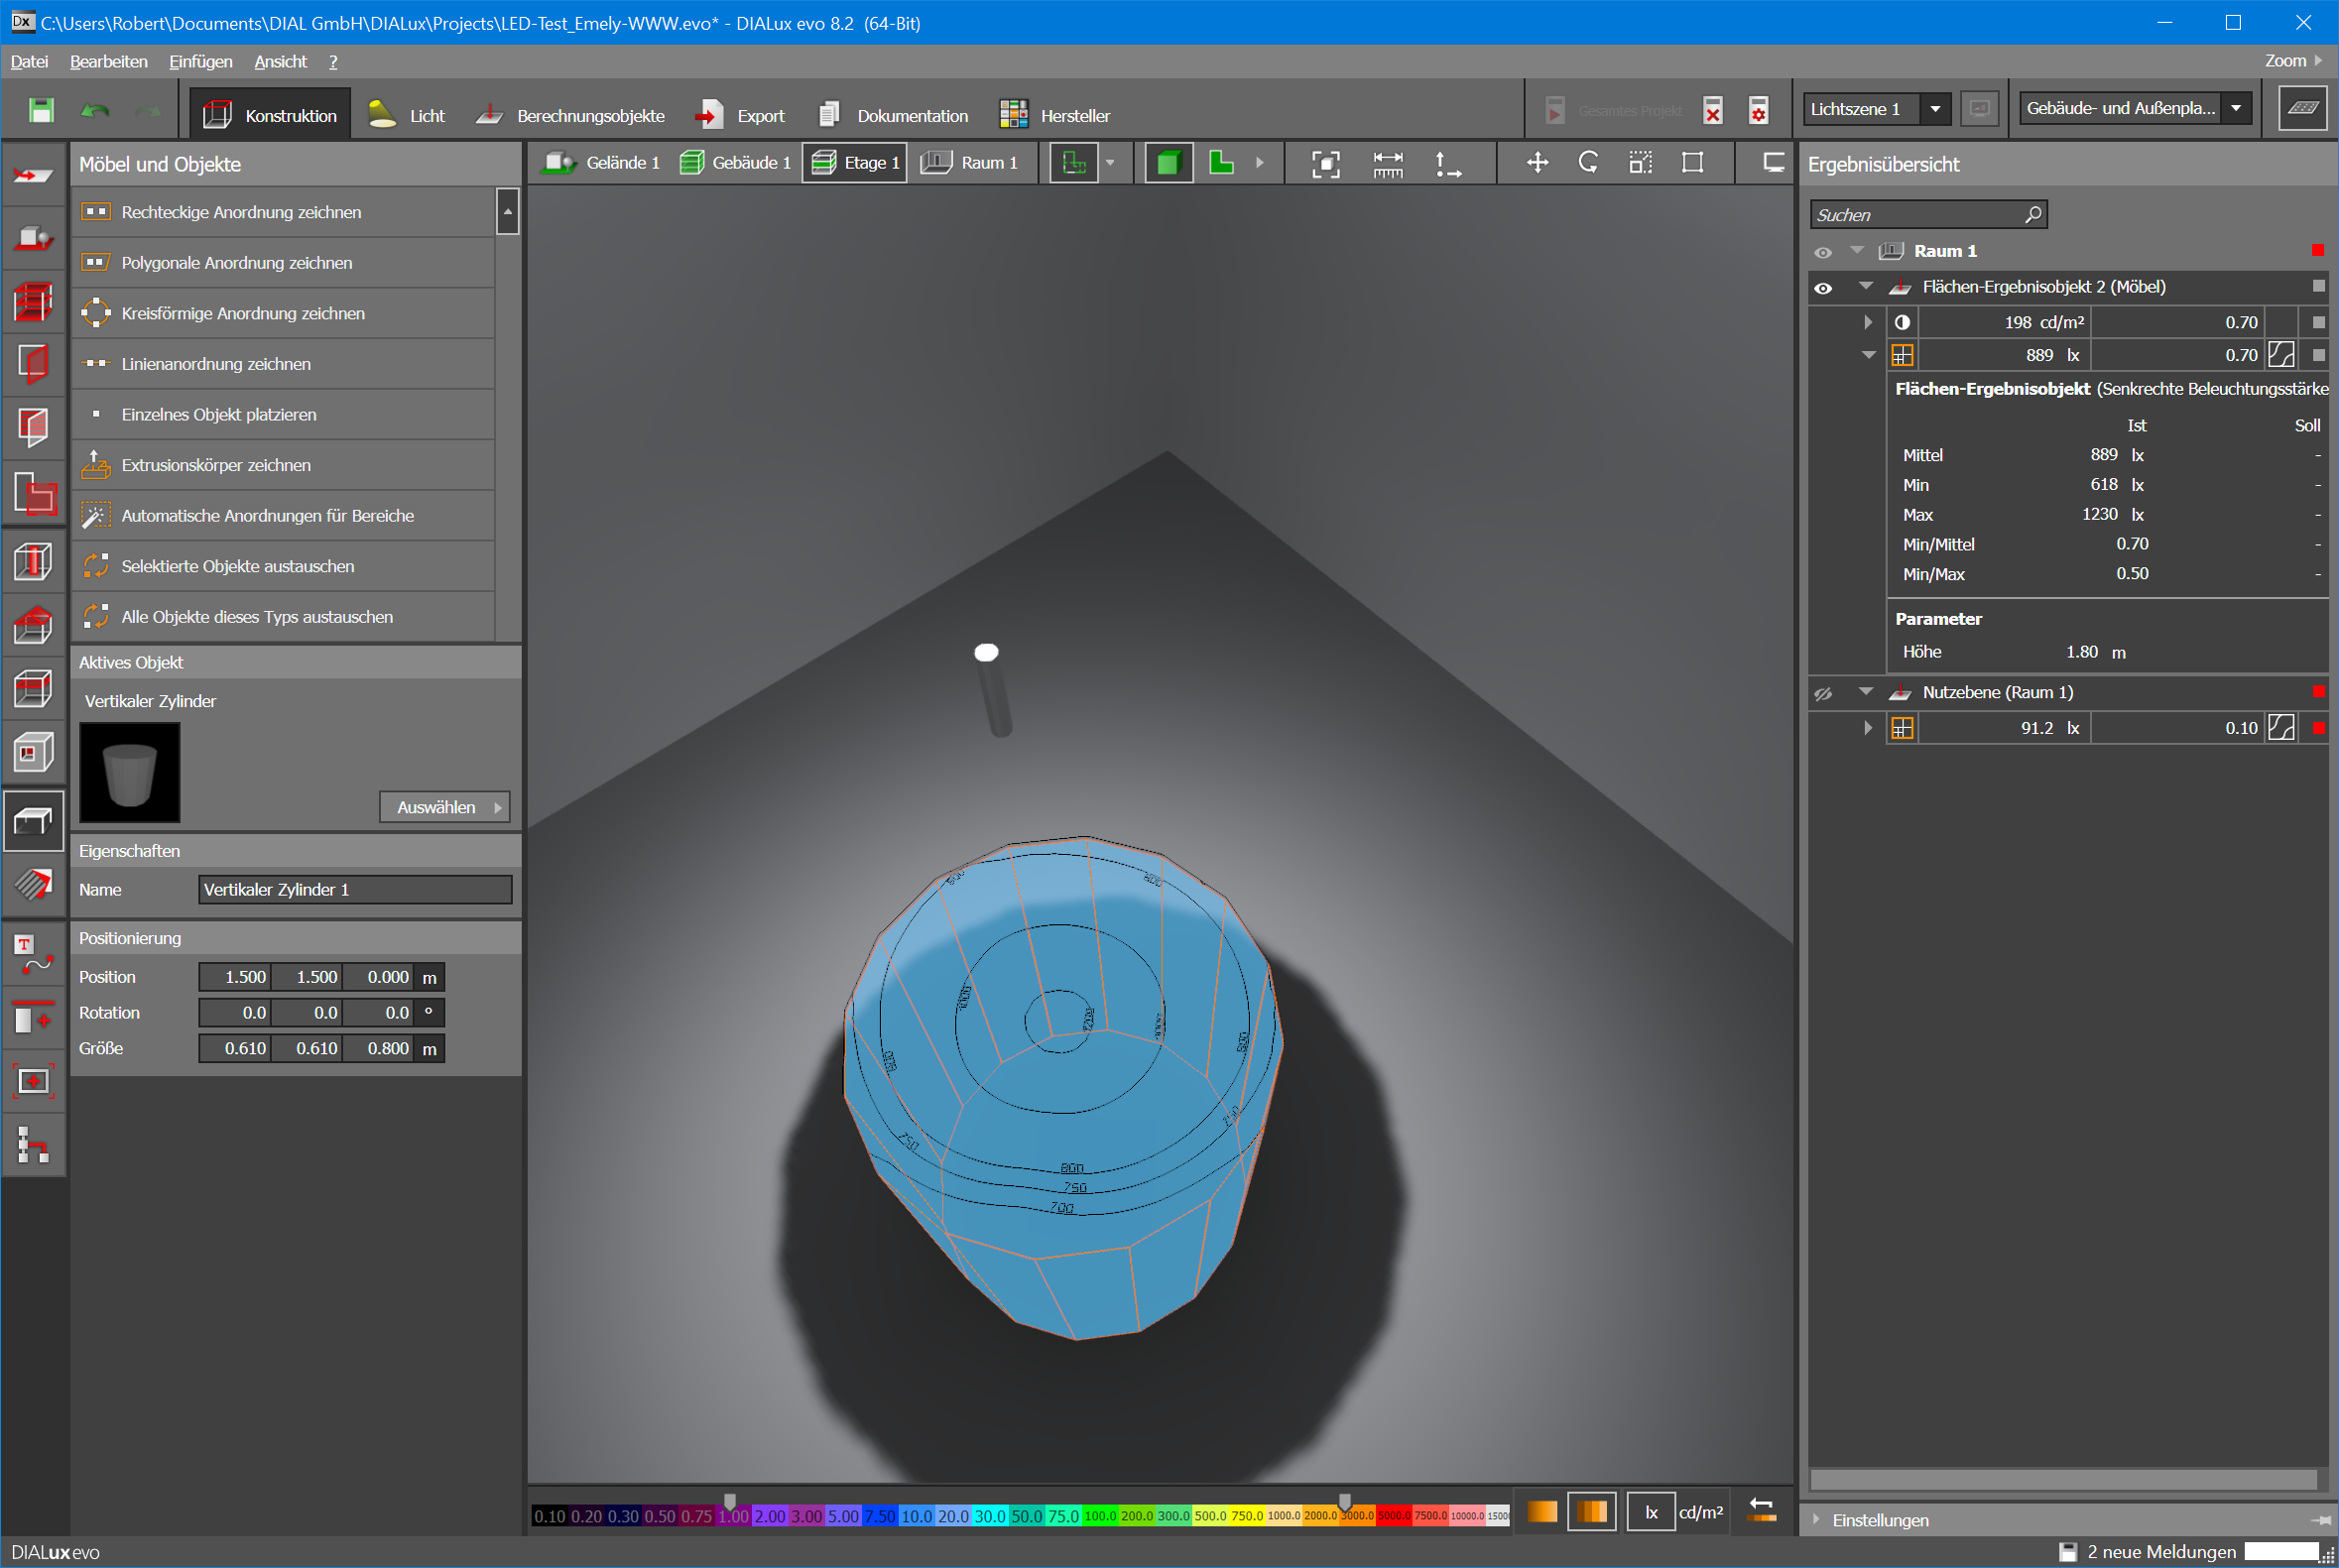Show the hidden Nutzebene (Raum 1)

(x=1822, y=693)
